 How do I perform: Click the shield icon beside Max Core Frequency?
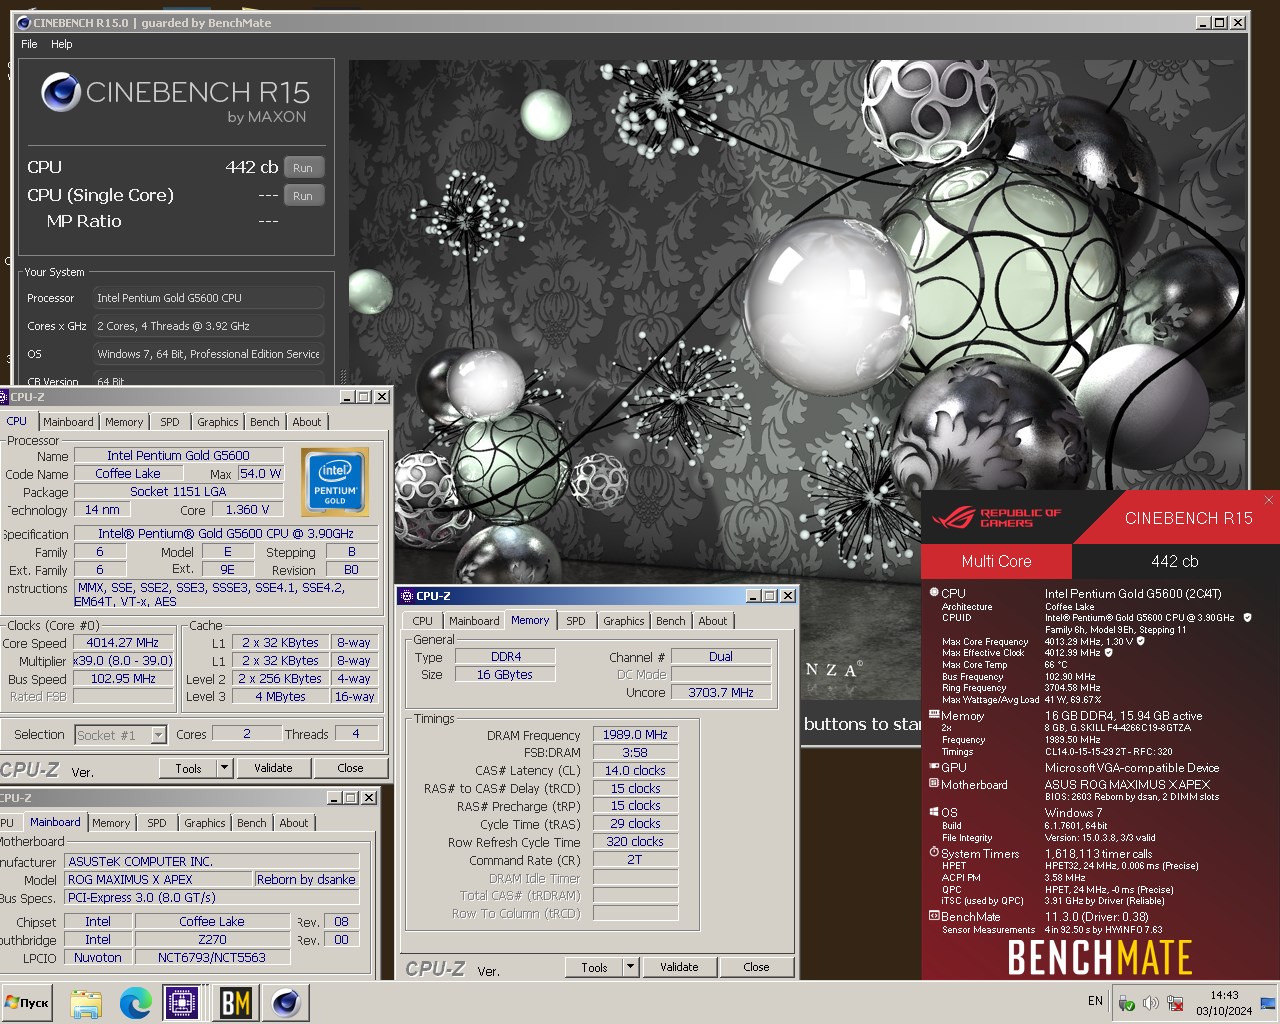1140,641
